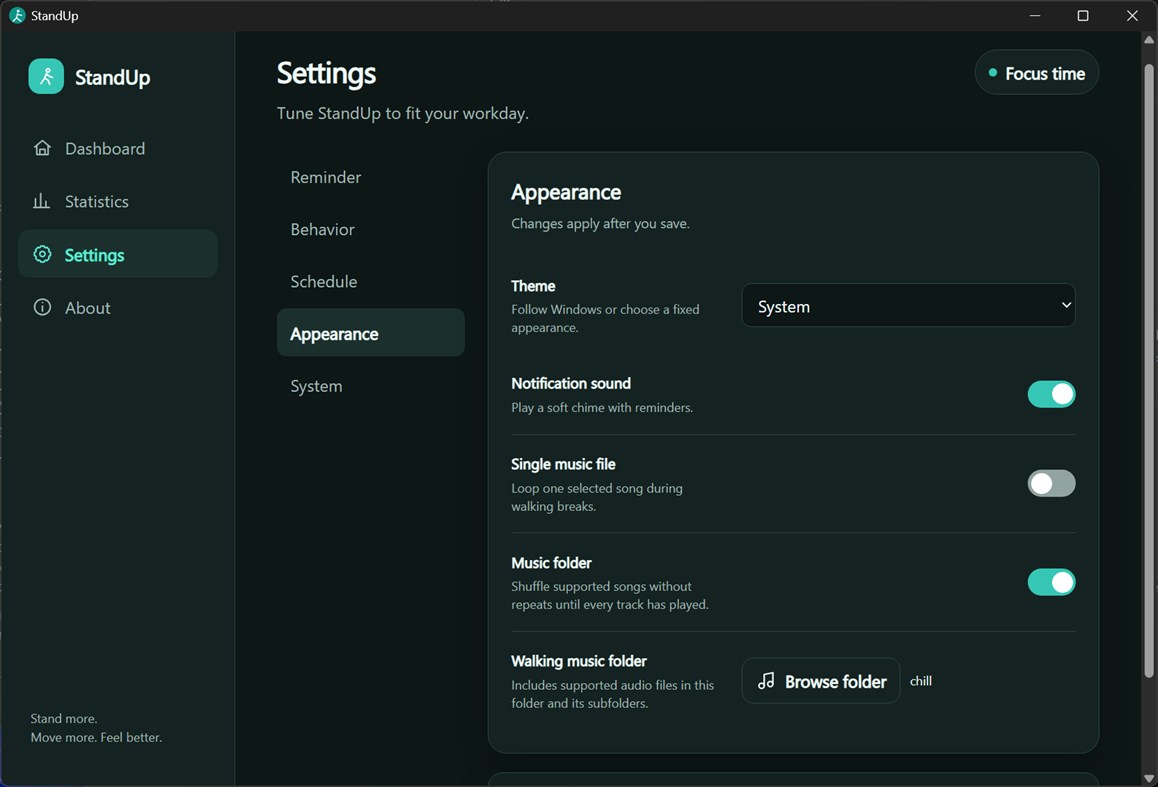1158x787 pixels.
Task: Click the Browse folder button
Action: coord(820,681)
